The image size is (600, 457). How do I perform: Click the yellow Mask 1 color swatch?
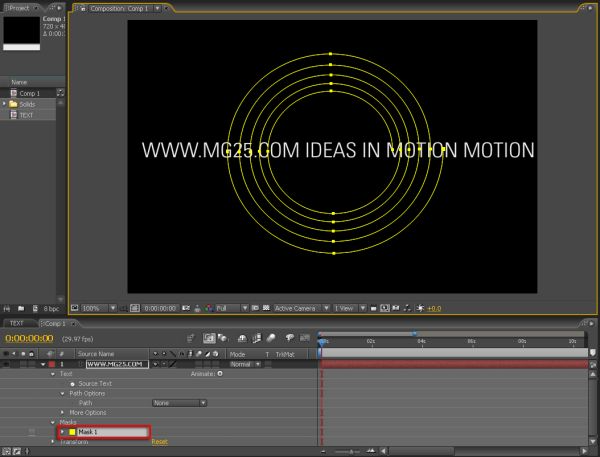pos(72,432)
